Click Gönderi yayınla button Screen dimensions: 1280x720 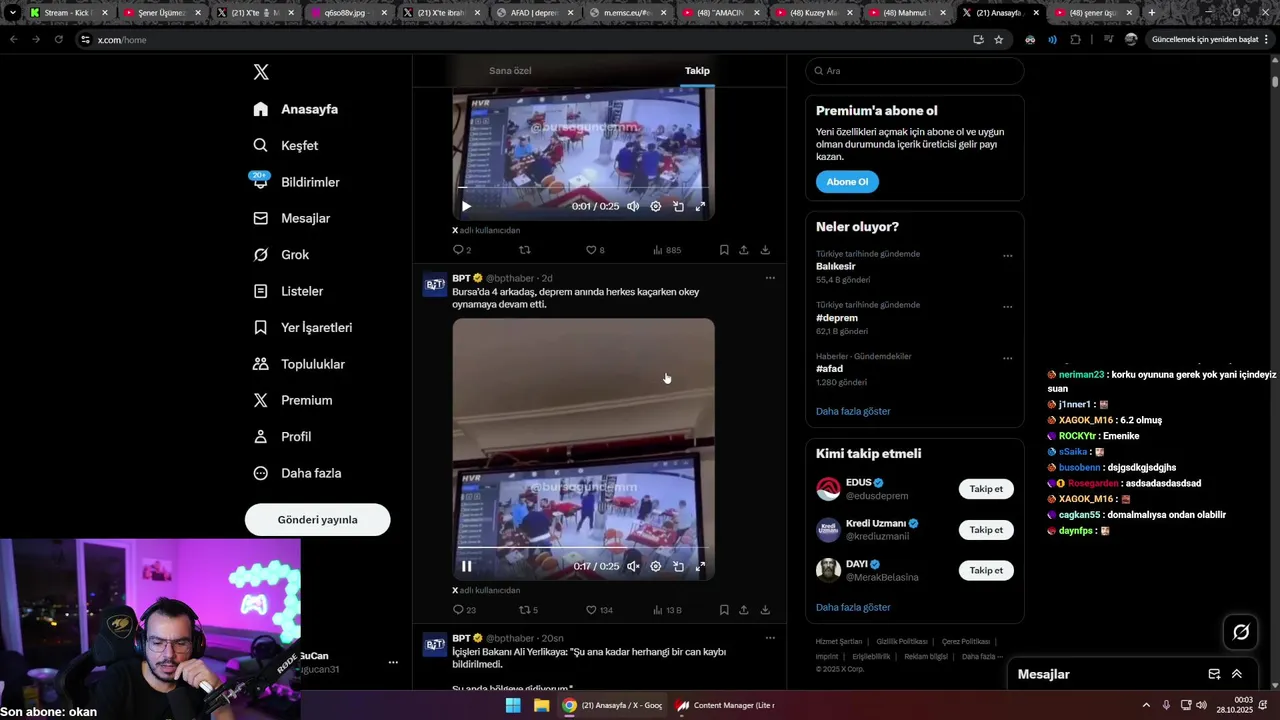coord(317,520)
